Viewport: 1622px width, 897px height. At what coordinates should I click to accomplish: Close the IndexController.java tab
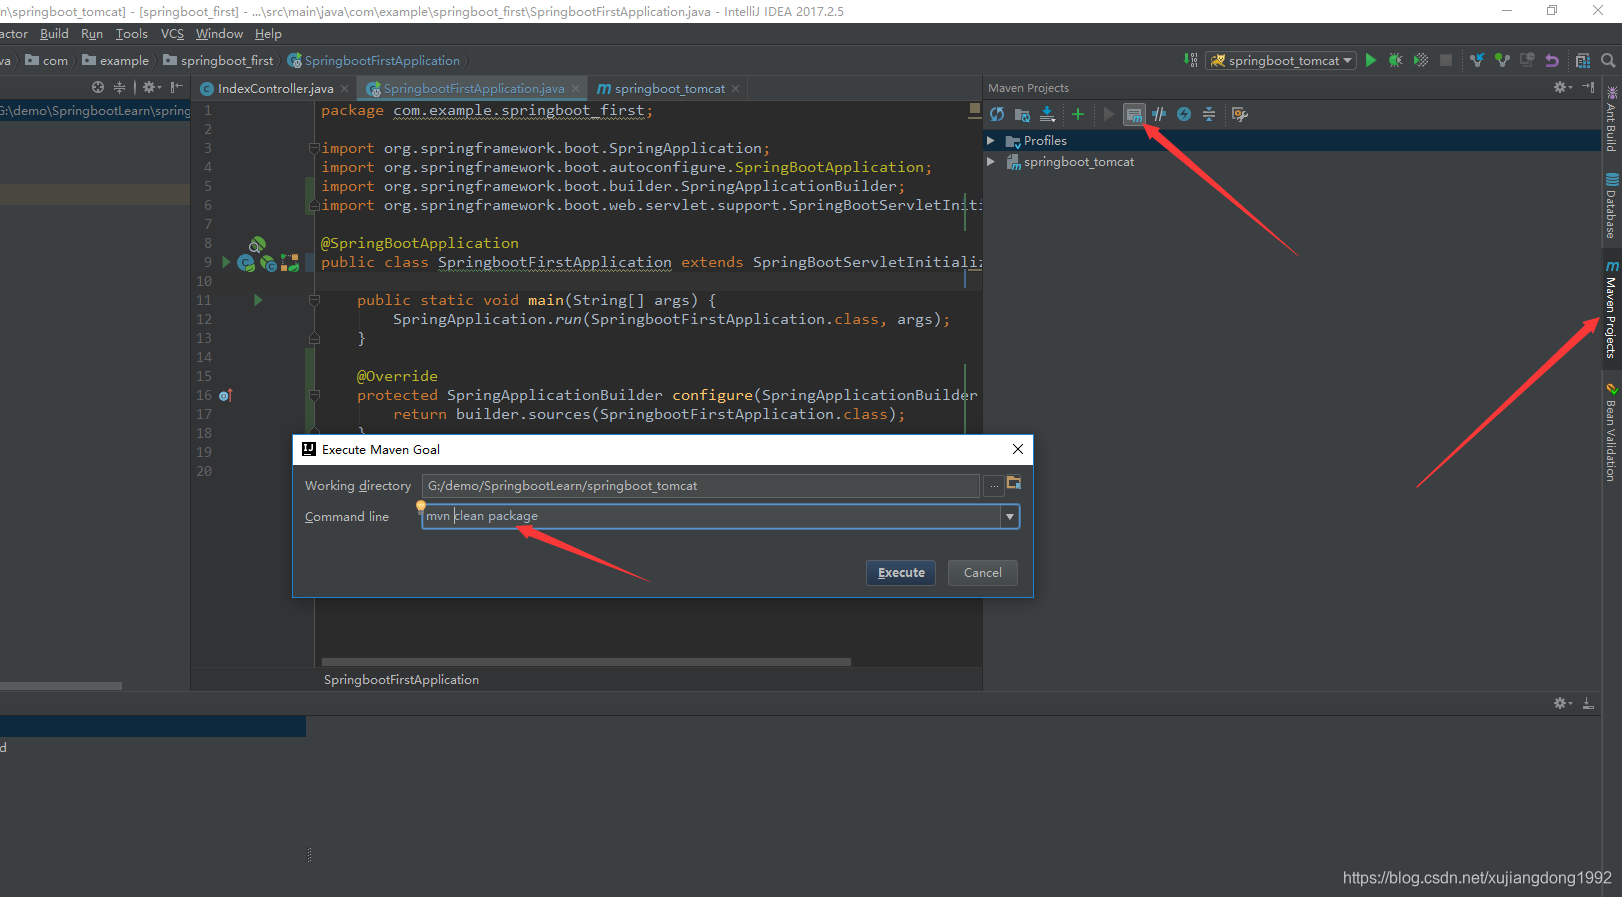click(x=345, y=89)
